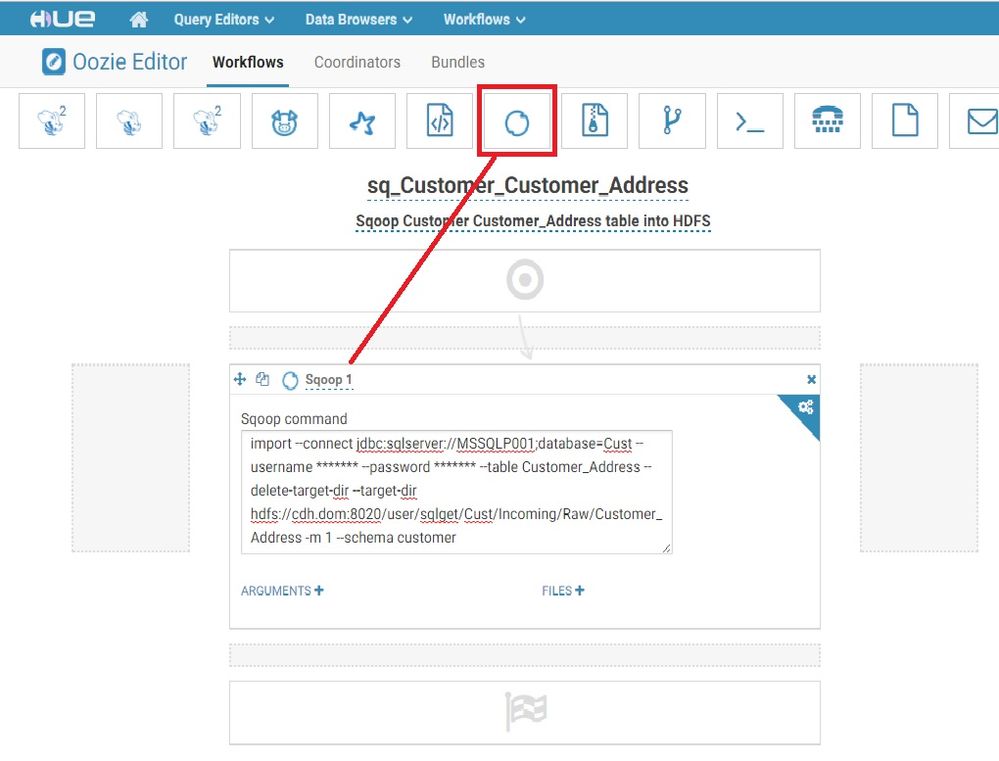
Task: Select the Java code file action icon
Action: click(440, 121)
